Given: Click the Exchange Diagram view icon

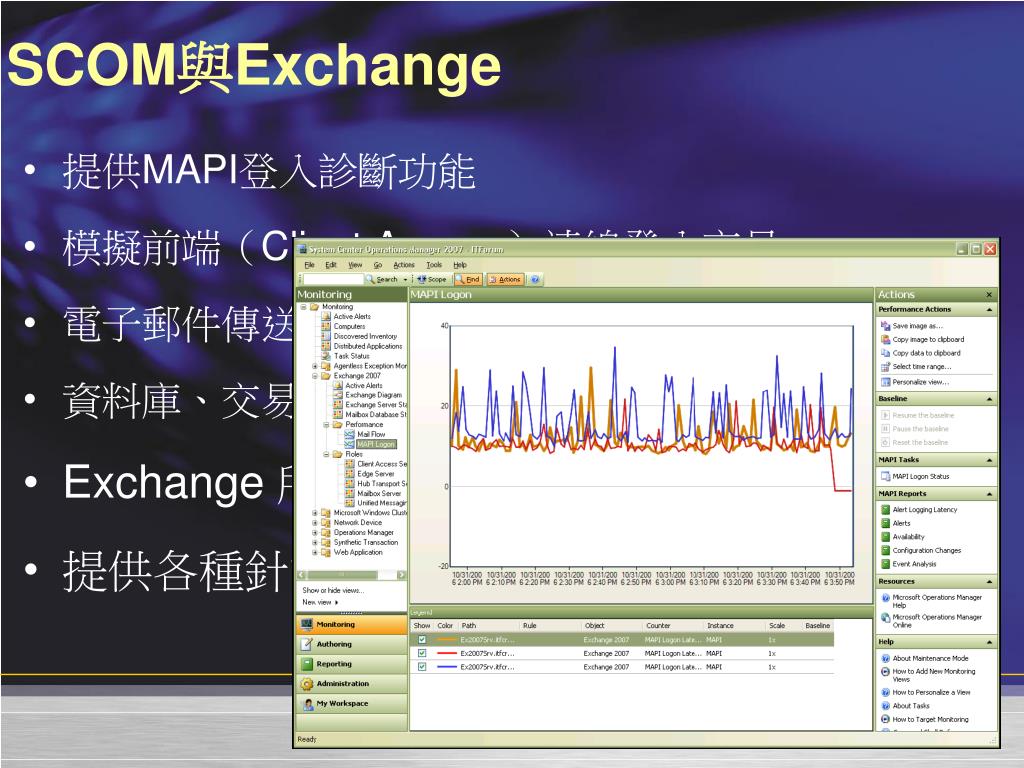Looking at the screenshot, I should click(338, 395).
